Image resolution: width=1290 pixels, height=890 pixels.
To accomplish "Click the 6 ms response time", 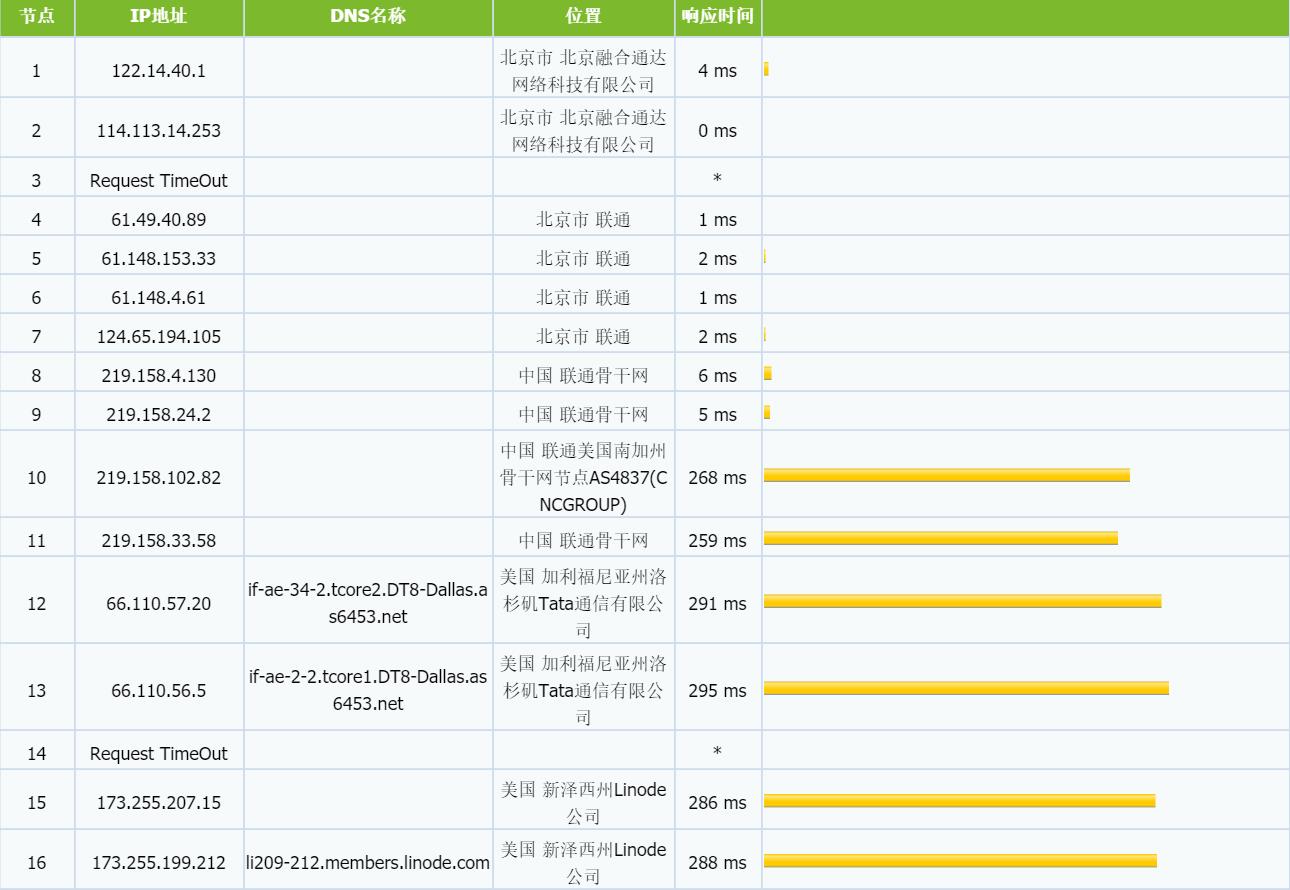I will click(x=717, y=375).
